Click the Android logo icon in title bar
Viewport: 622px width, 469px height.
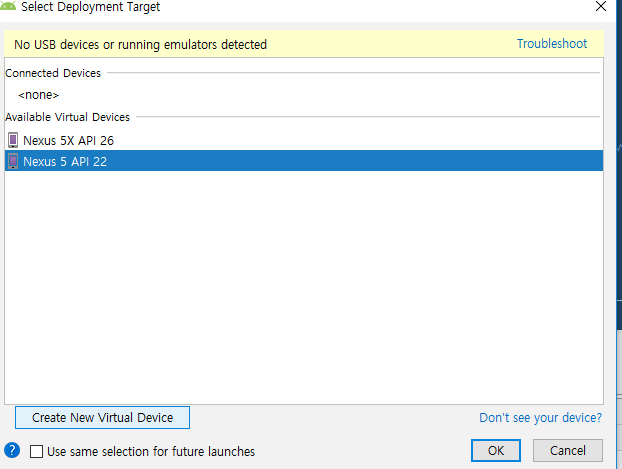point(8,6)
